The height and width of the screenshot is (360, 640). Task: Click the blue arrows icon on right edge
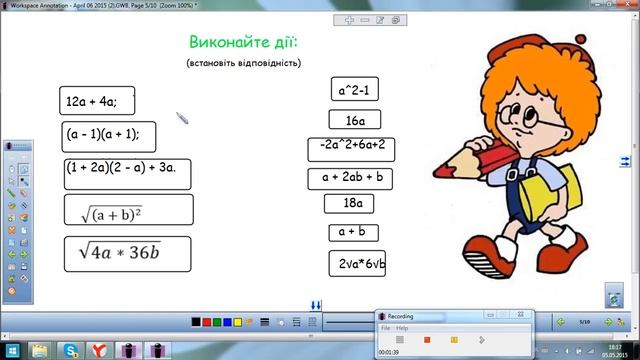(624, 162)
